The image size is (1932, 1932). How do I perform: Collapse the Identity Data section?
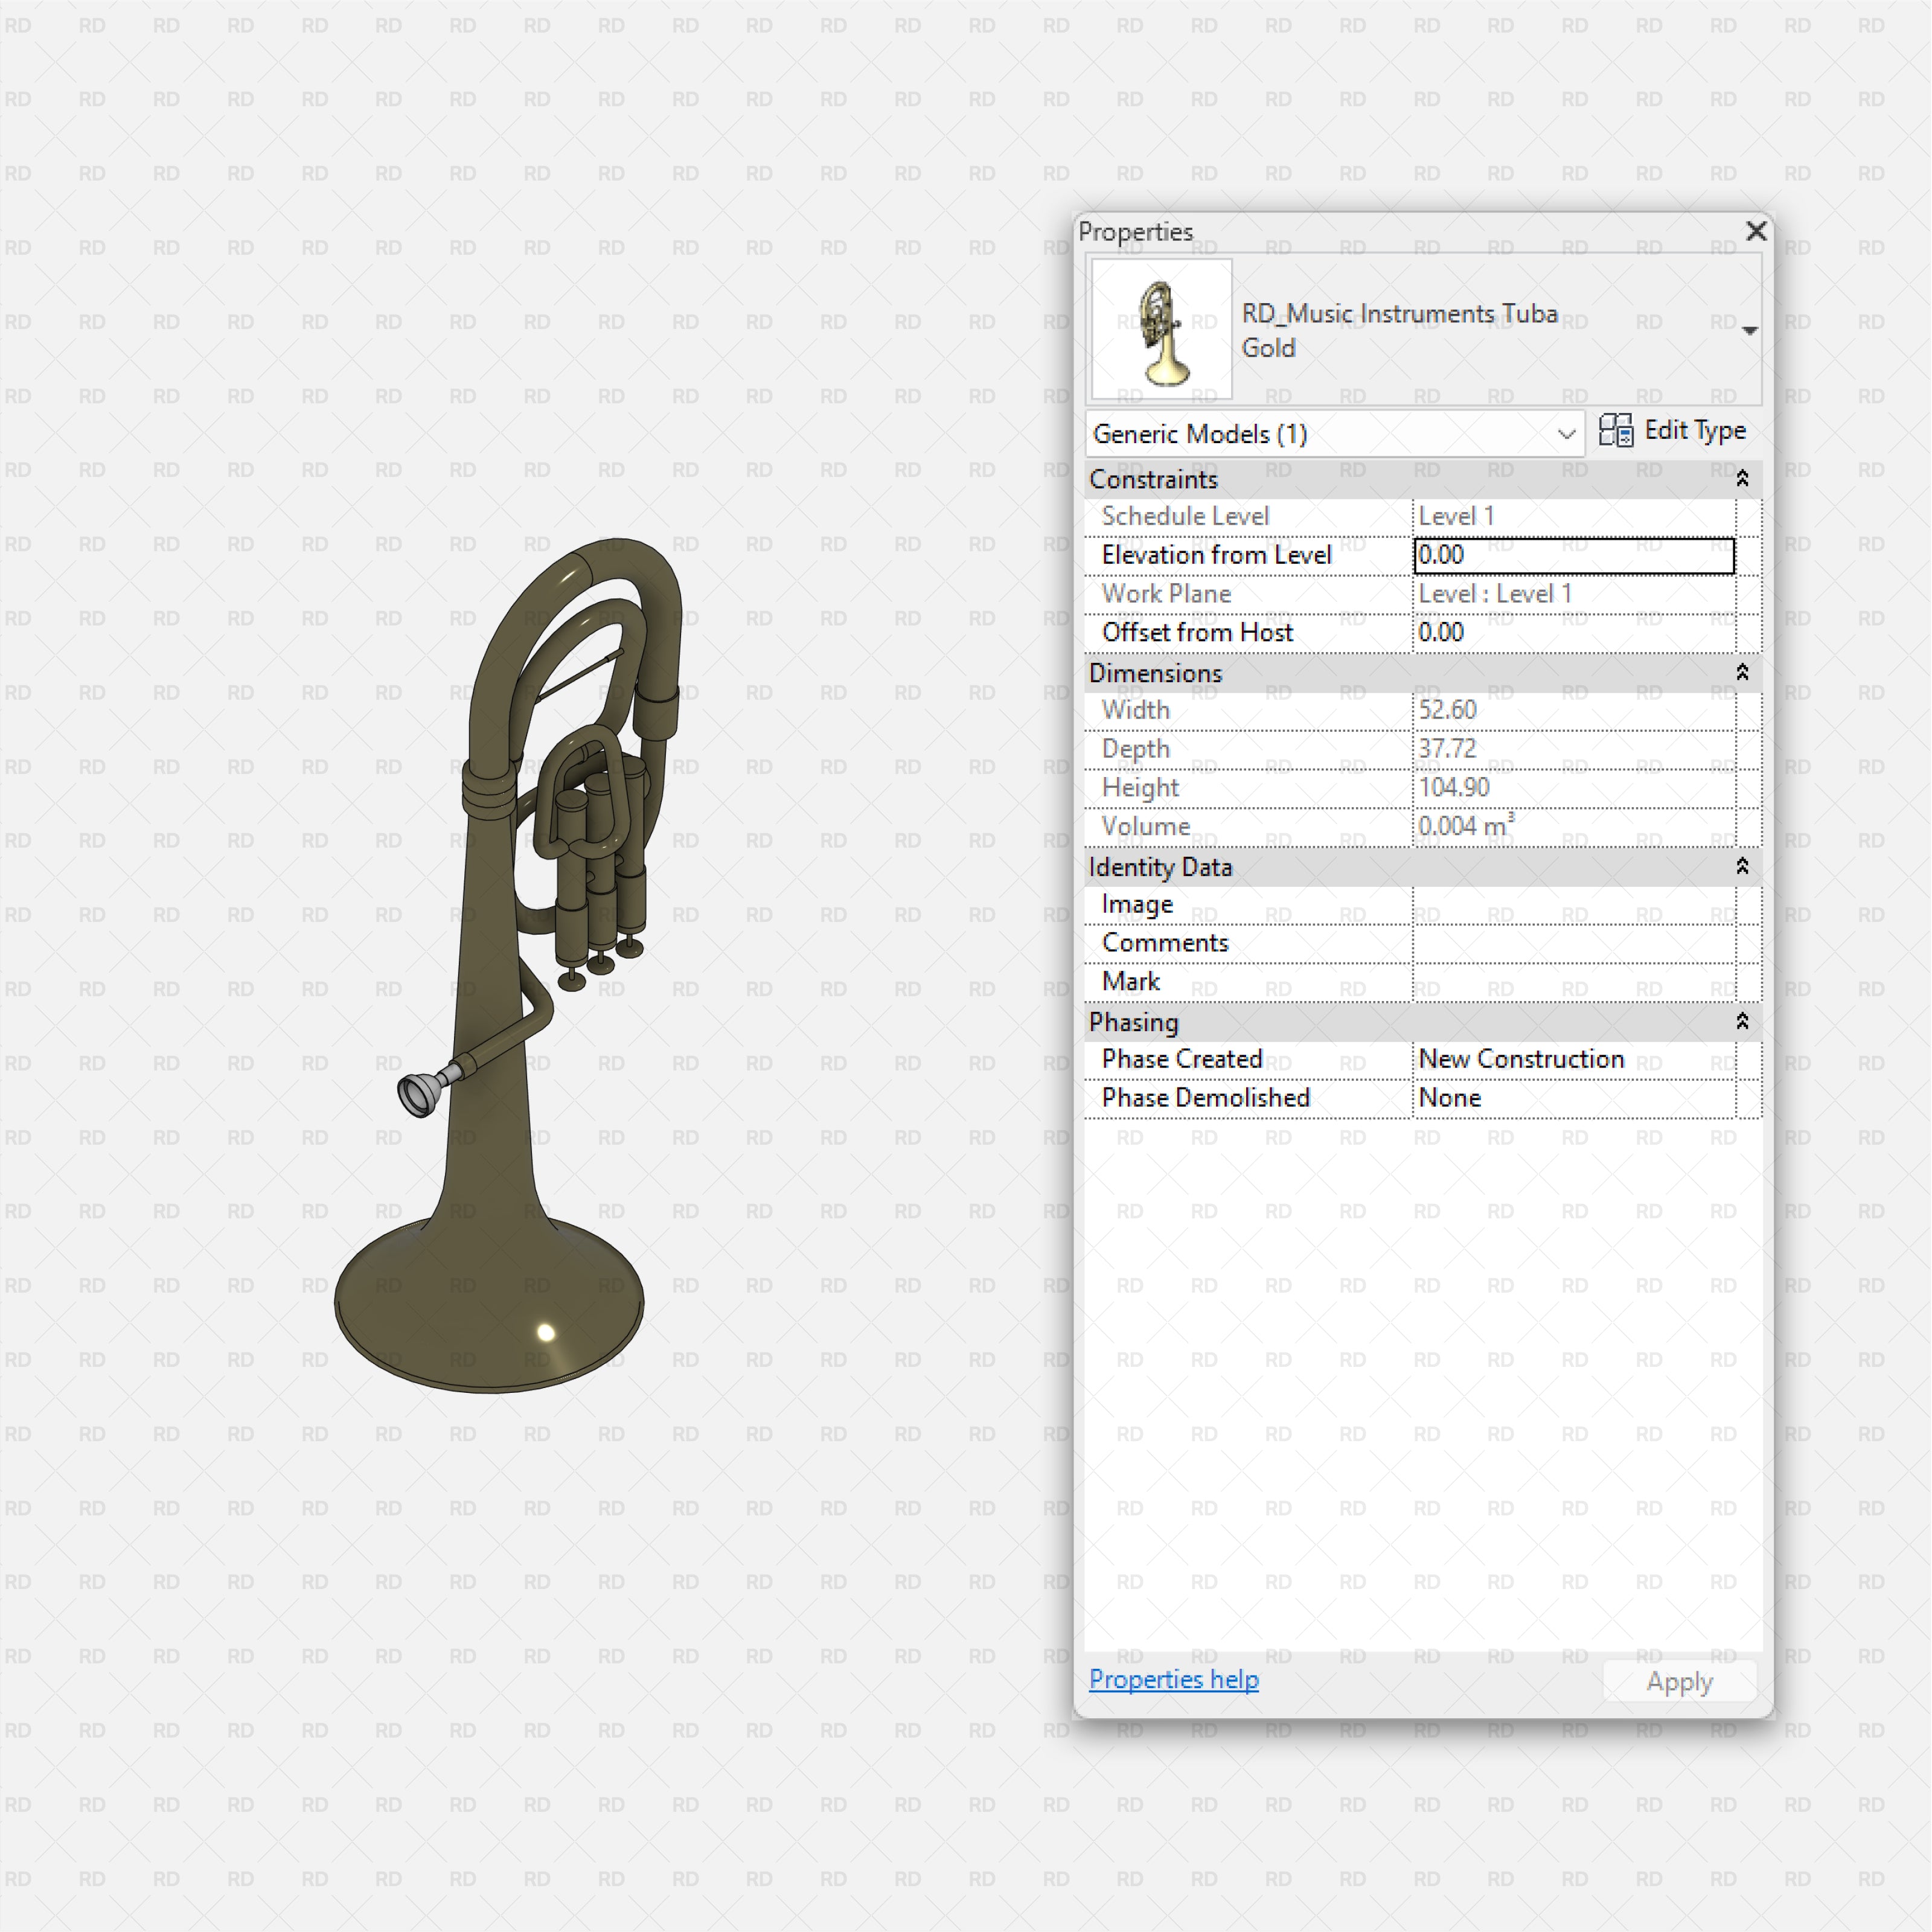(x=1742, y=867)
